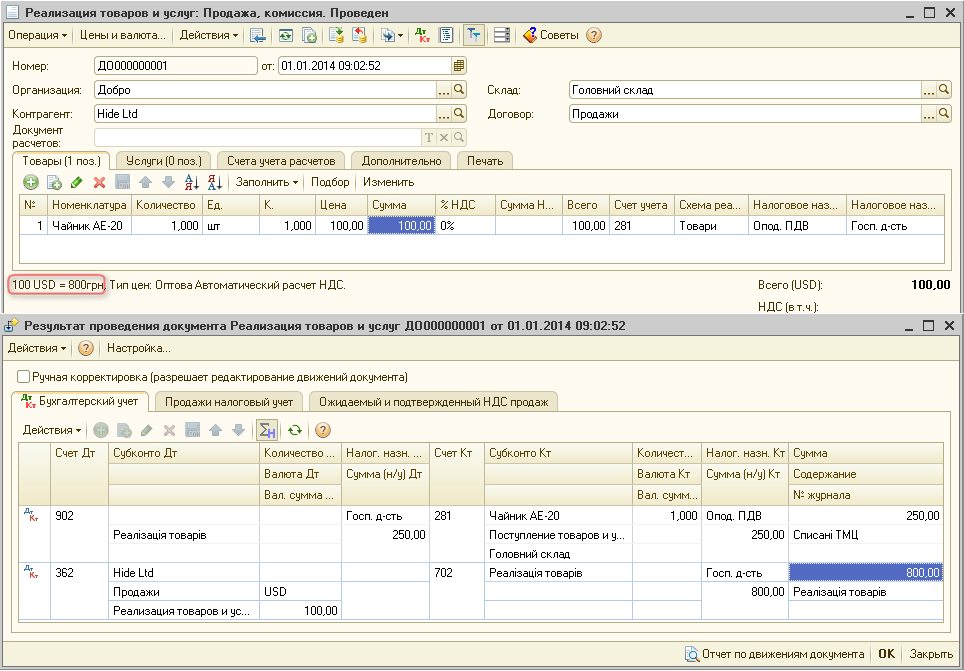
Task: Open help in the sales document toolbar
Action: pyautogui.click(x=593, y=35)
